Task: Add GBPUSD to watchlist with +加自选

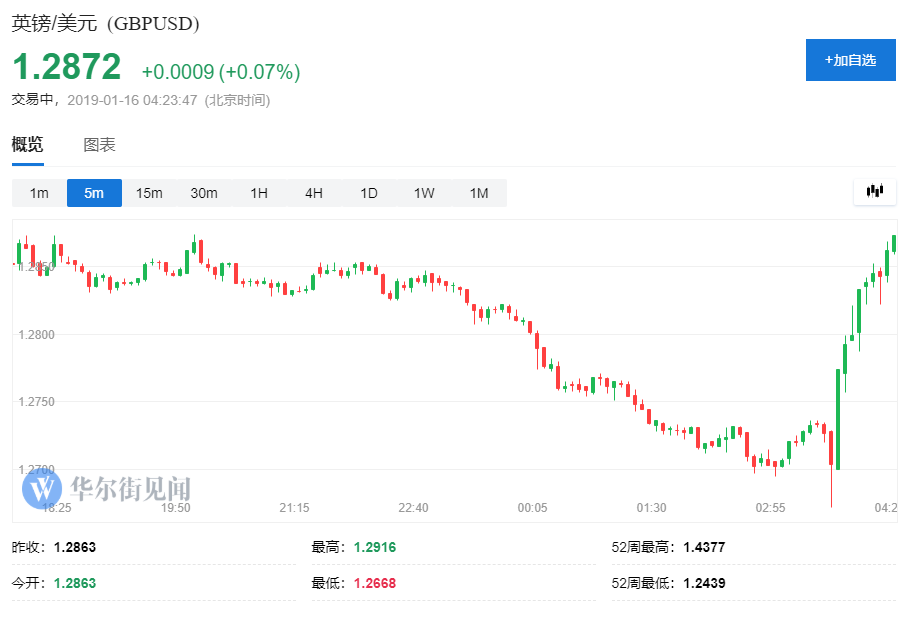Action: pyautogui.click(x=850, y=60)
